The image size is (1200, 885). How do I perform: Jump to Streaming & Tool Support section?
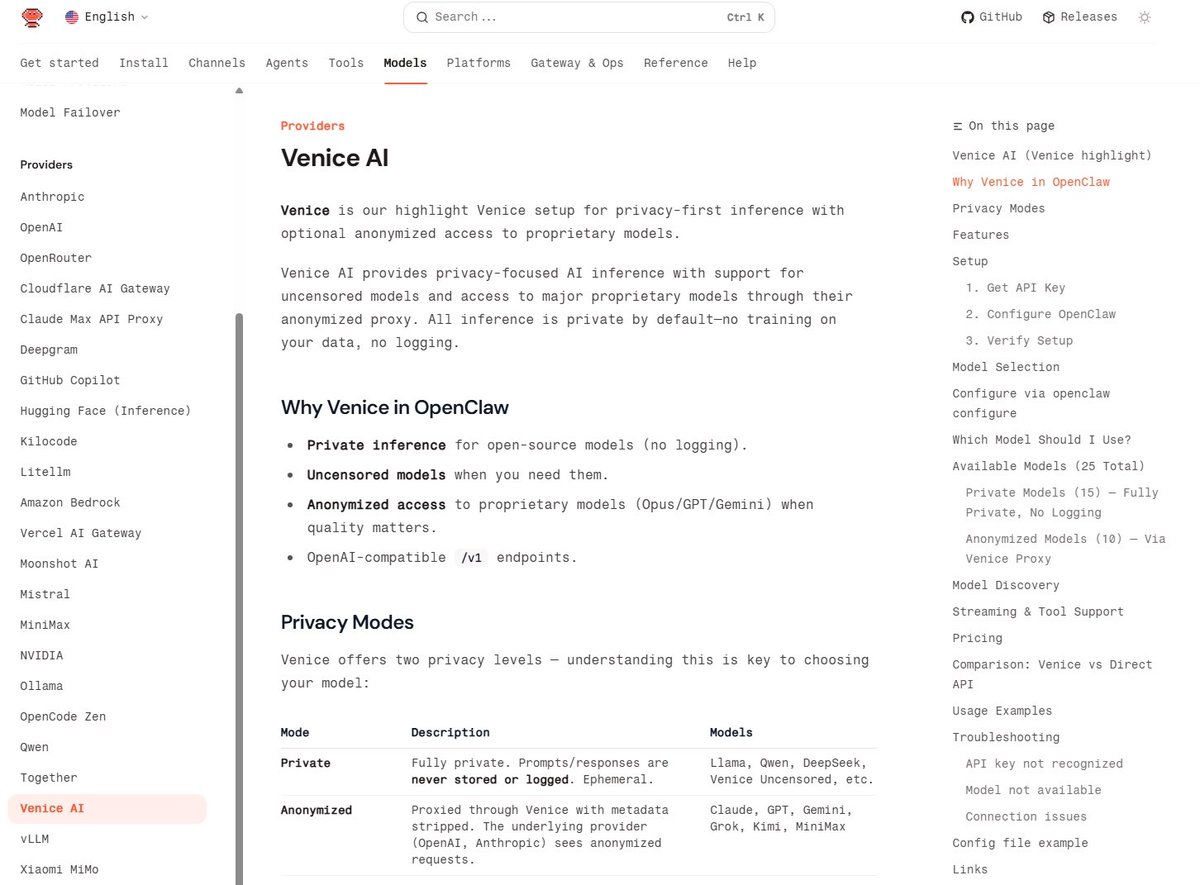click(x=1037, y=612)
